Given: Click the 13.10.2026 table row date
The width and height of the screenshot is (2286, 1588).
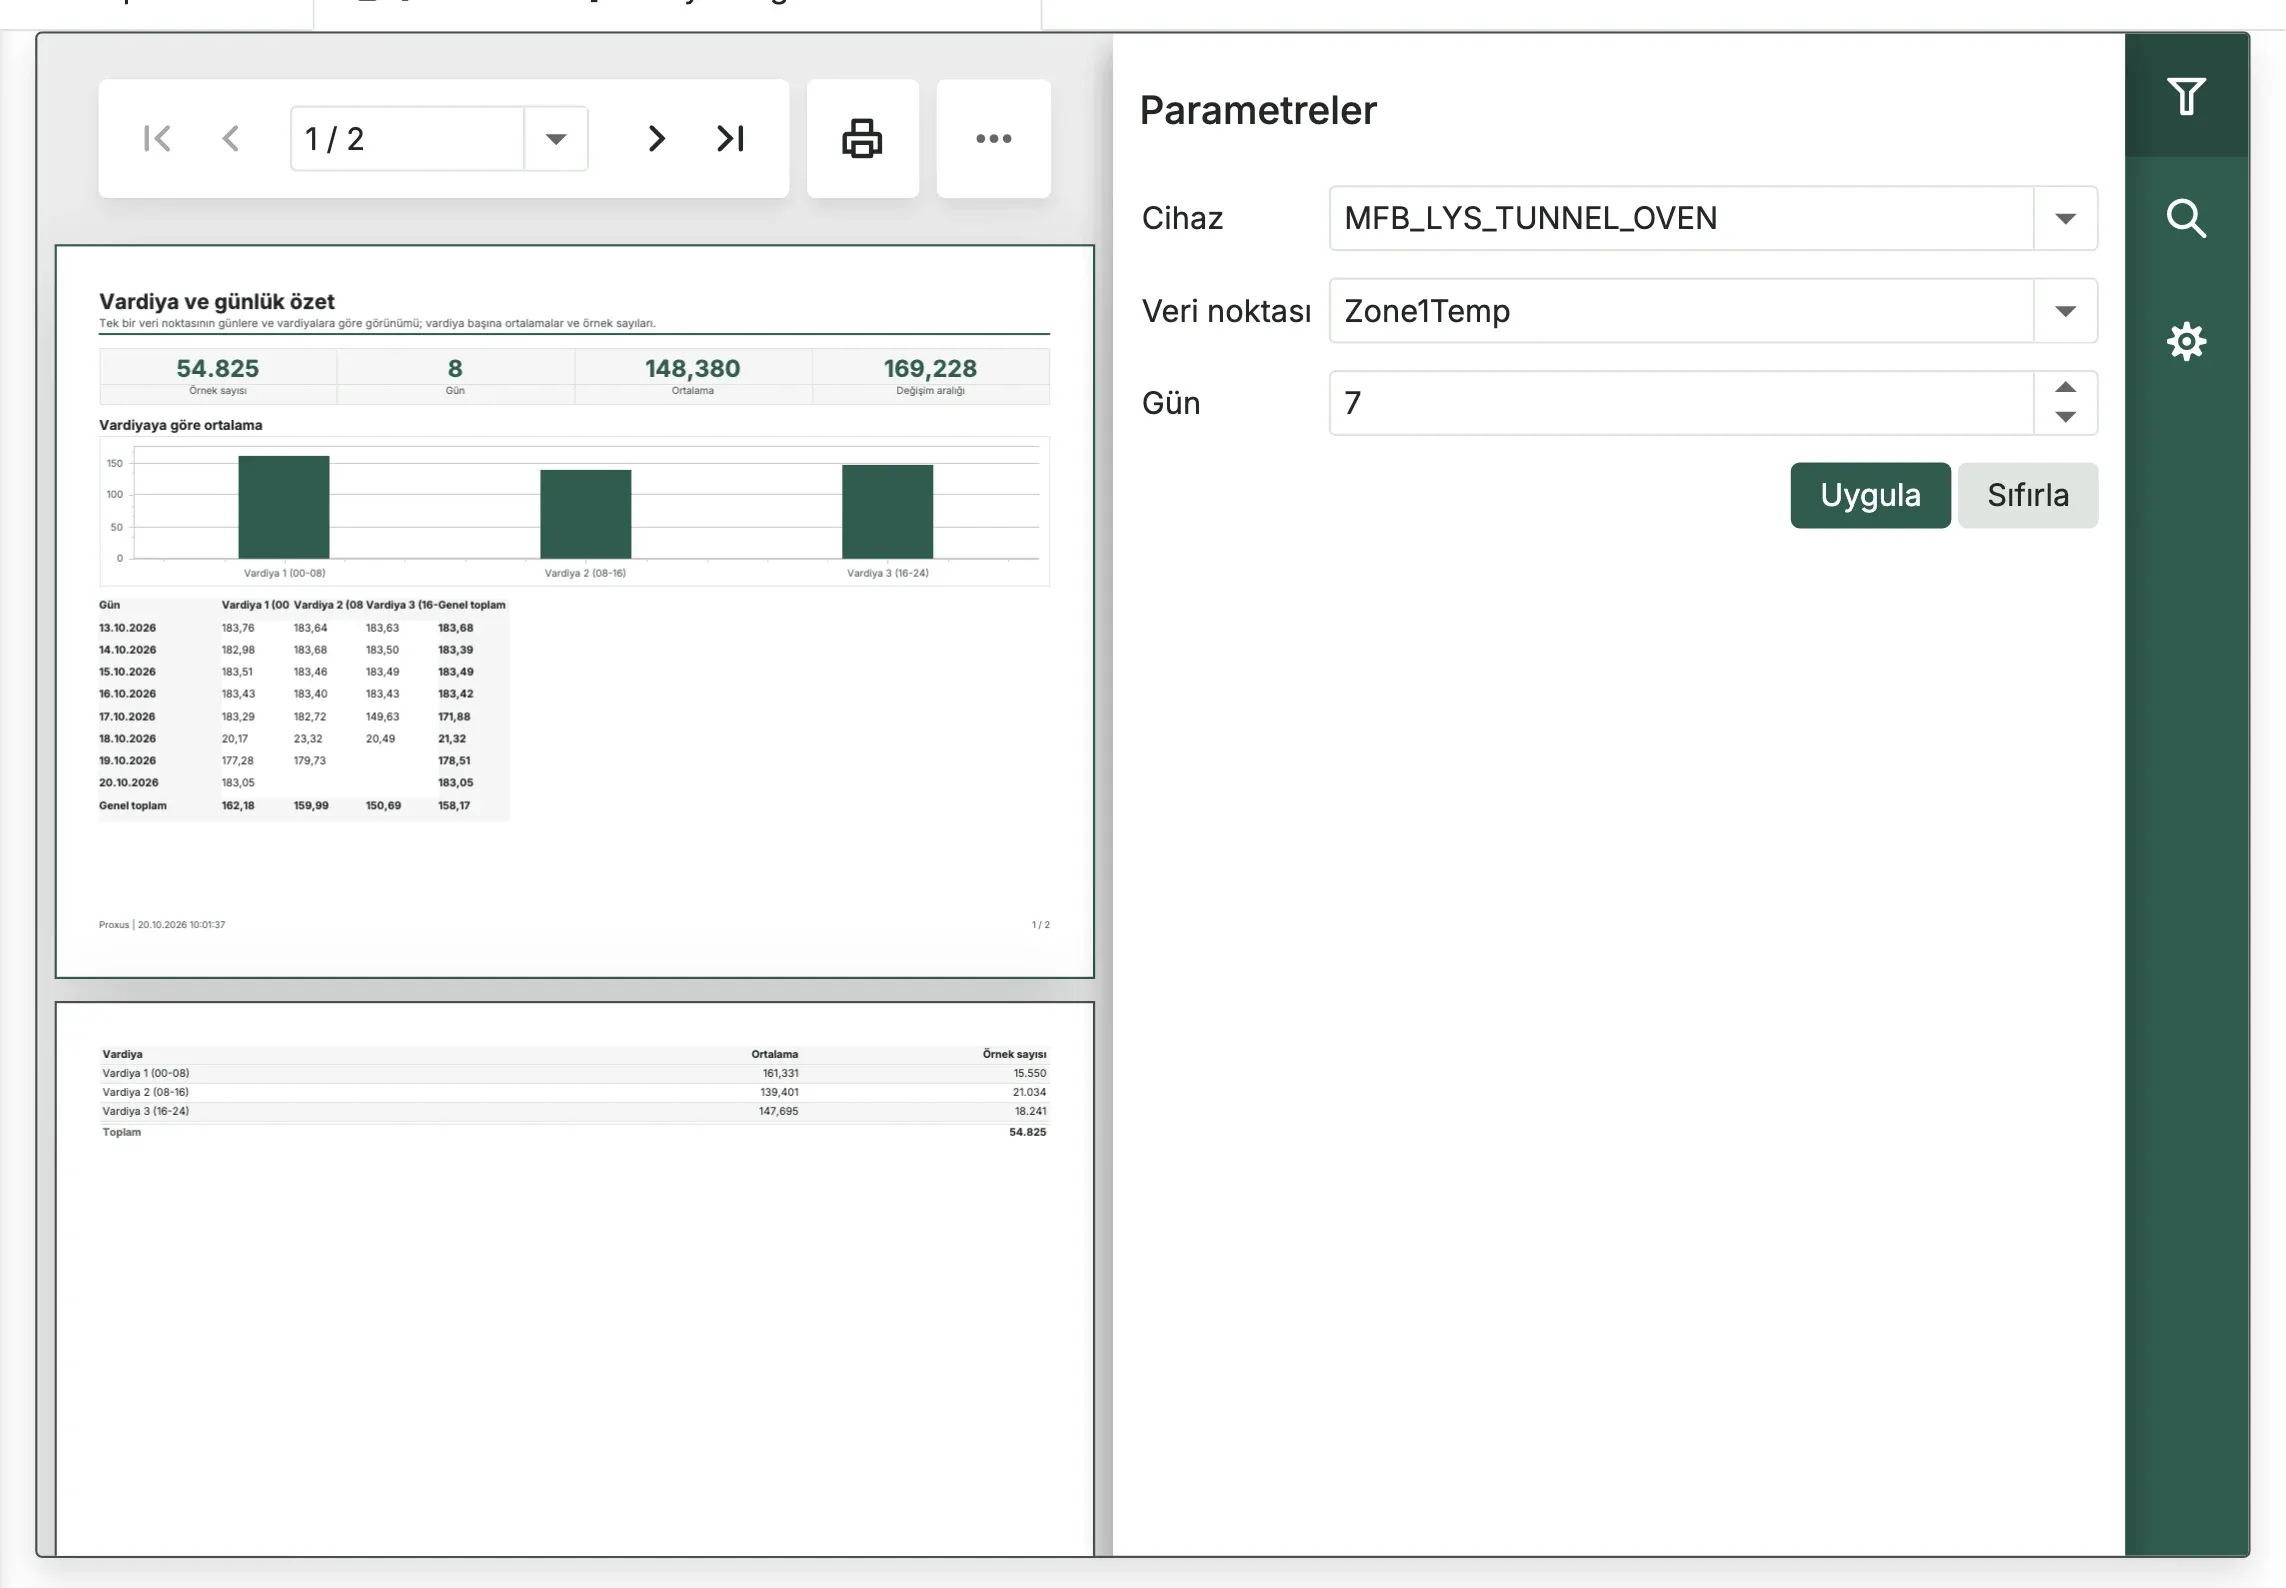Looking at the screenshot, I should (127, 628).
